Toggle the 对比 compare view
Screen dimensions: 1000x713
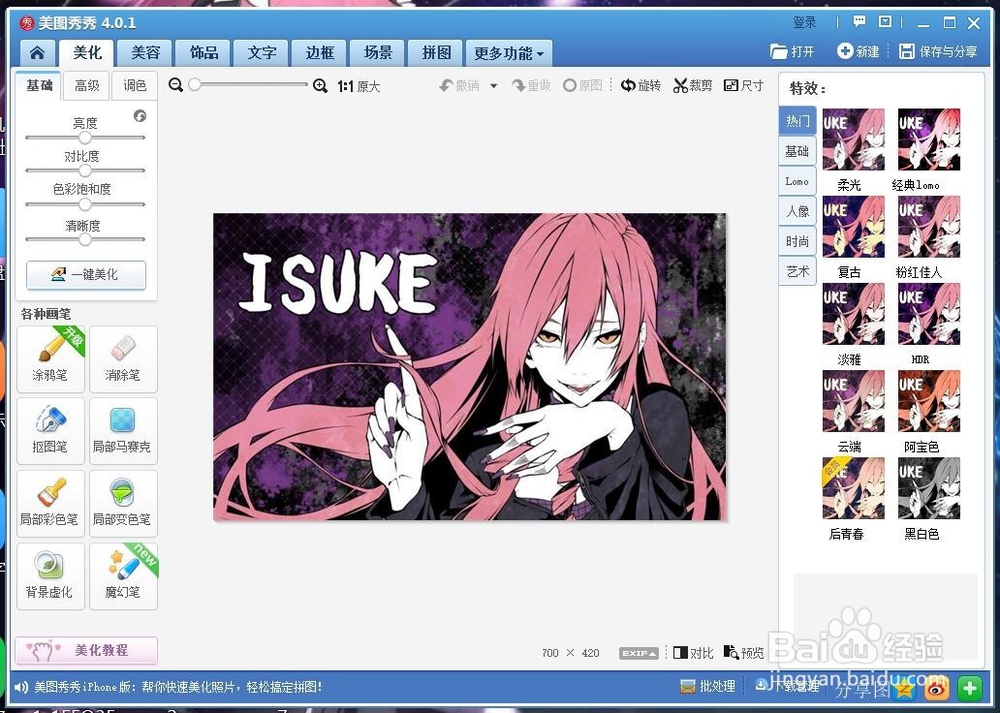pos(693,652)
